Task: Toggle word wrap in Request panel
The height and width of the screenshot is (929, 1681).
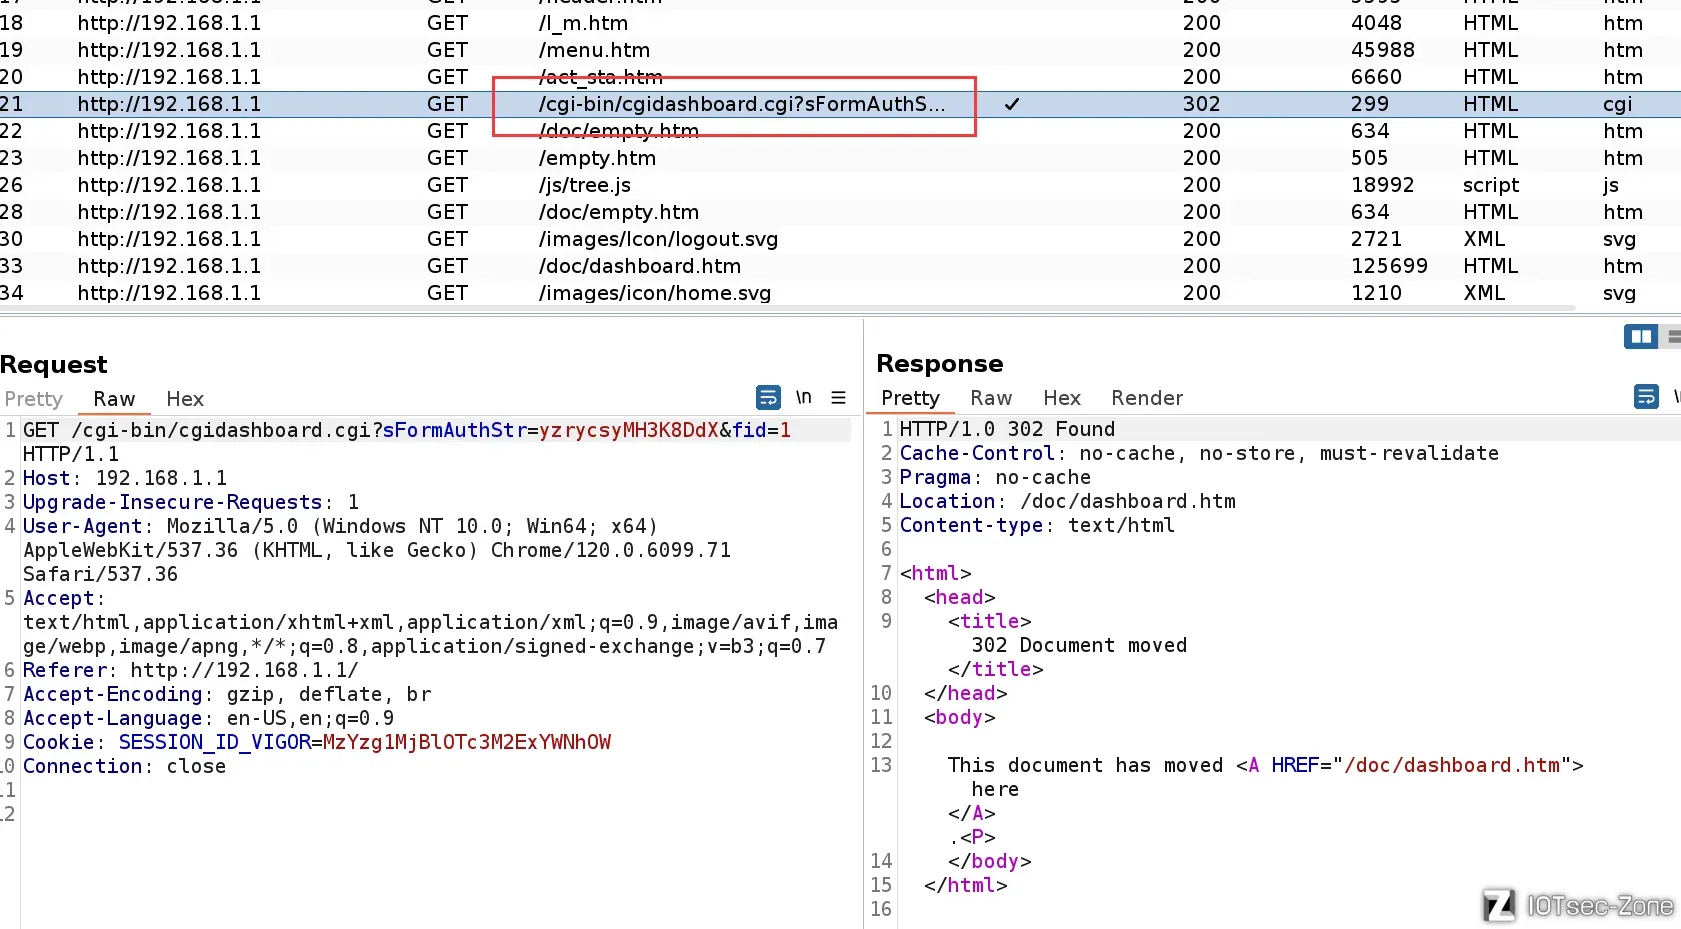Action: click(x=768, y=397)
